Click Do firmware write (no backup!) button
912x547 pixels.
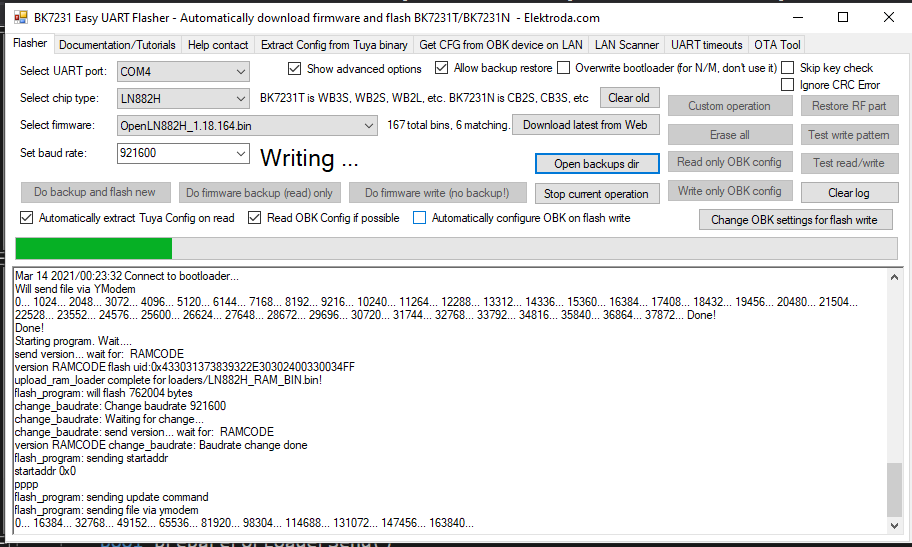437,193
